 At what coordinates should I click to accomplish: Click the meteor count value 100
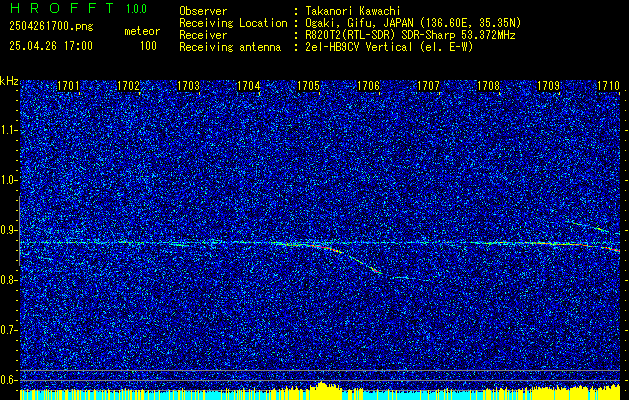(x=148, y=46)
